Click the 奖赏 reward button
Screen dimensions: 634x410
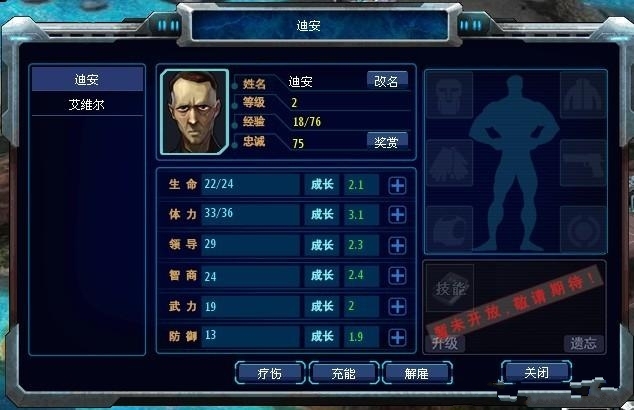[387, 142]
